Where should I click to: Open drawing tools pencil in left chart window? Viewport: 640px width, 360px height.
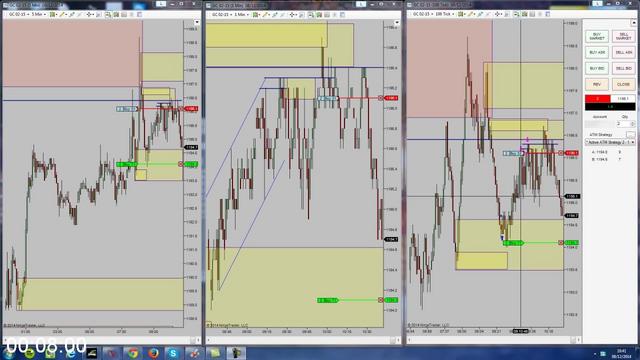(62, 14)
